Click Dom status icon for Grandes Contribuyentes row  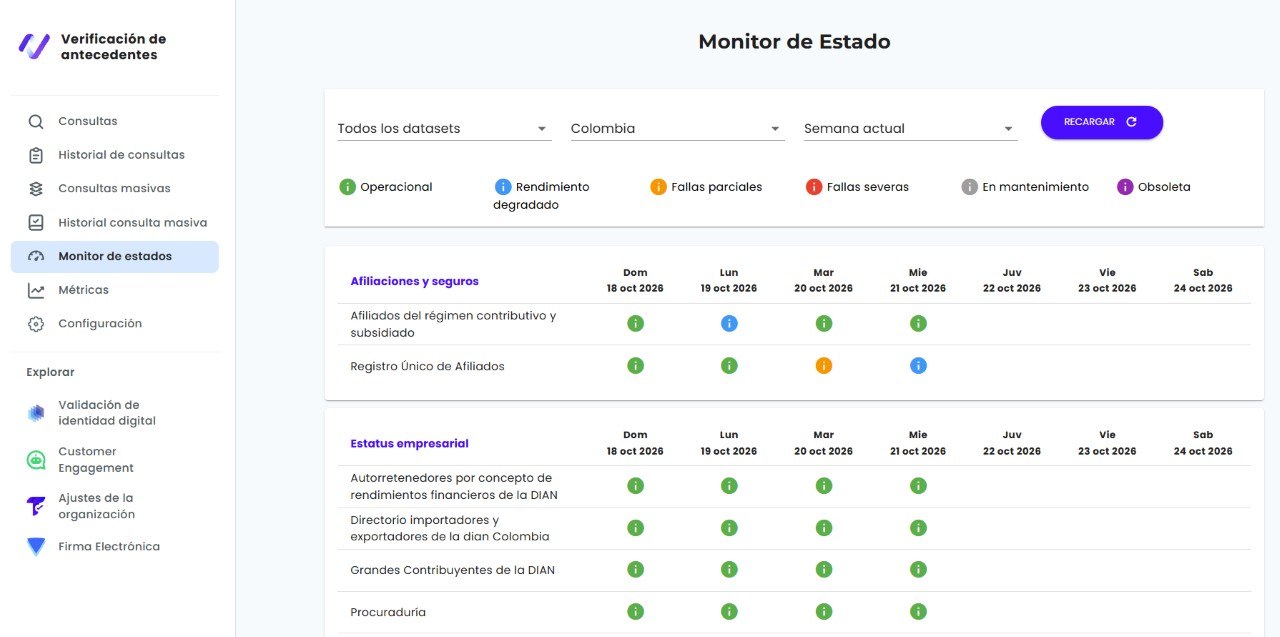(635, 570)
